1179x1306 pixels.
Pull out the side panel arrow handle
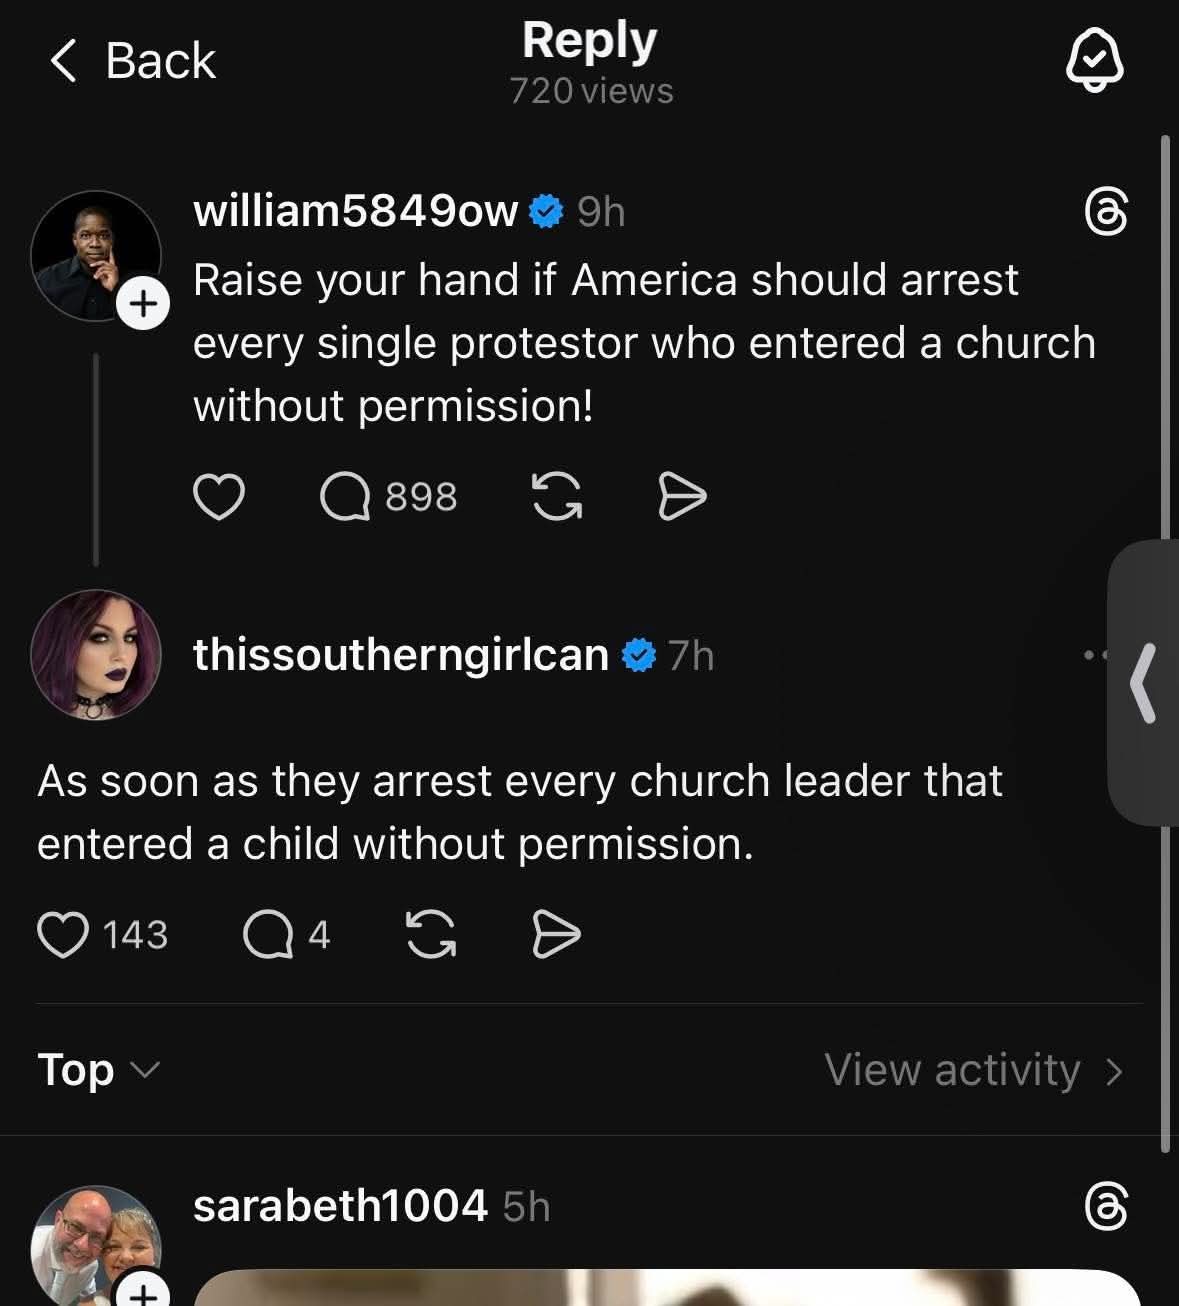click(1143, 683)
